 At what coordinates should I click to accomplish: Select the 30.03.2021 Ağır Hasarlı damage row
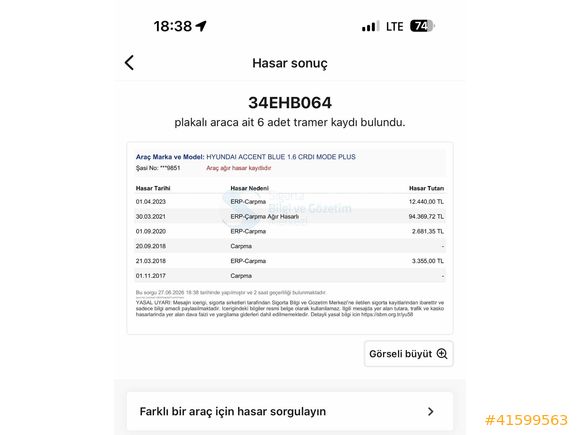[x=290, y=216]
